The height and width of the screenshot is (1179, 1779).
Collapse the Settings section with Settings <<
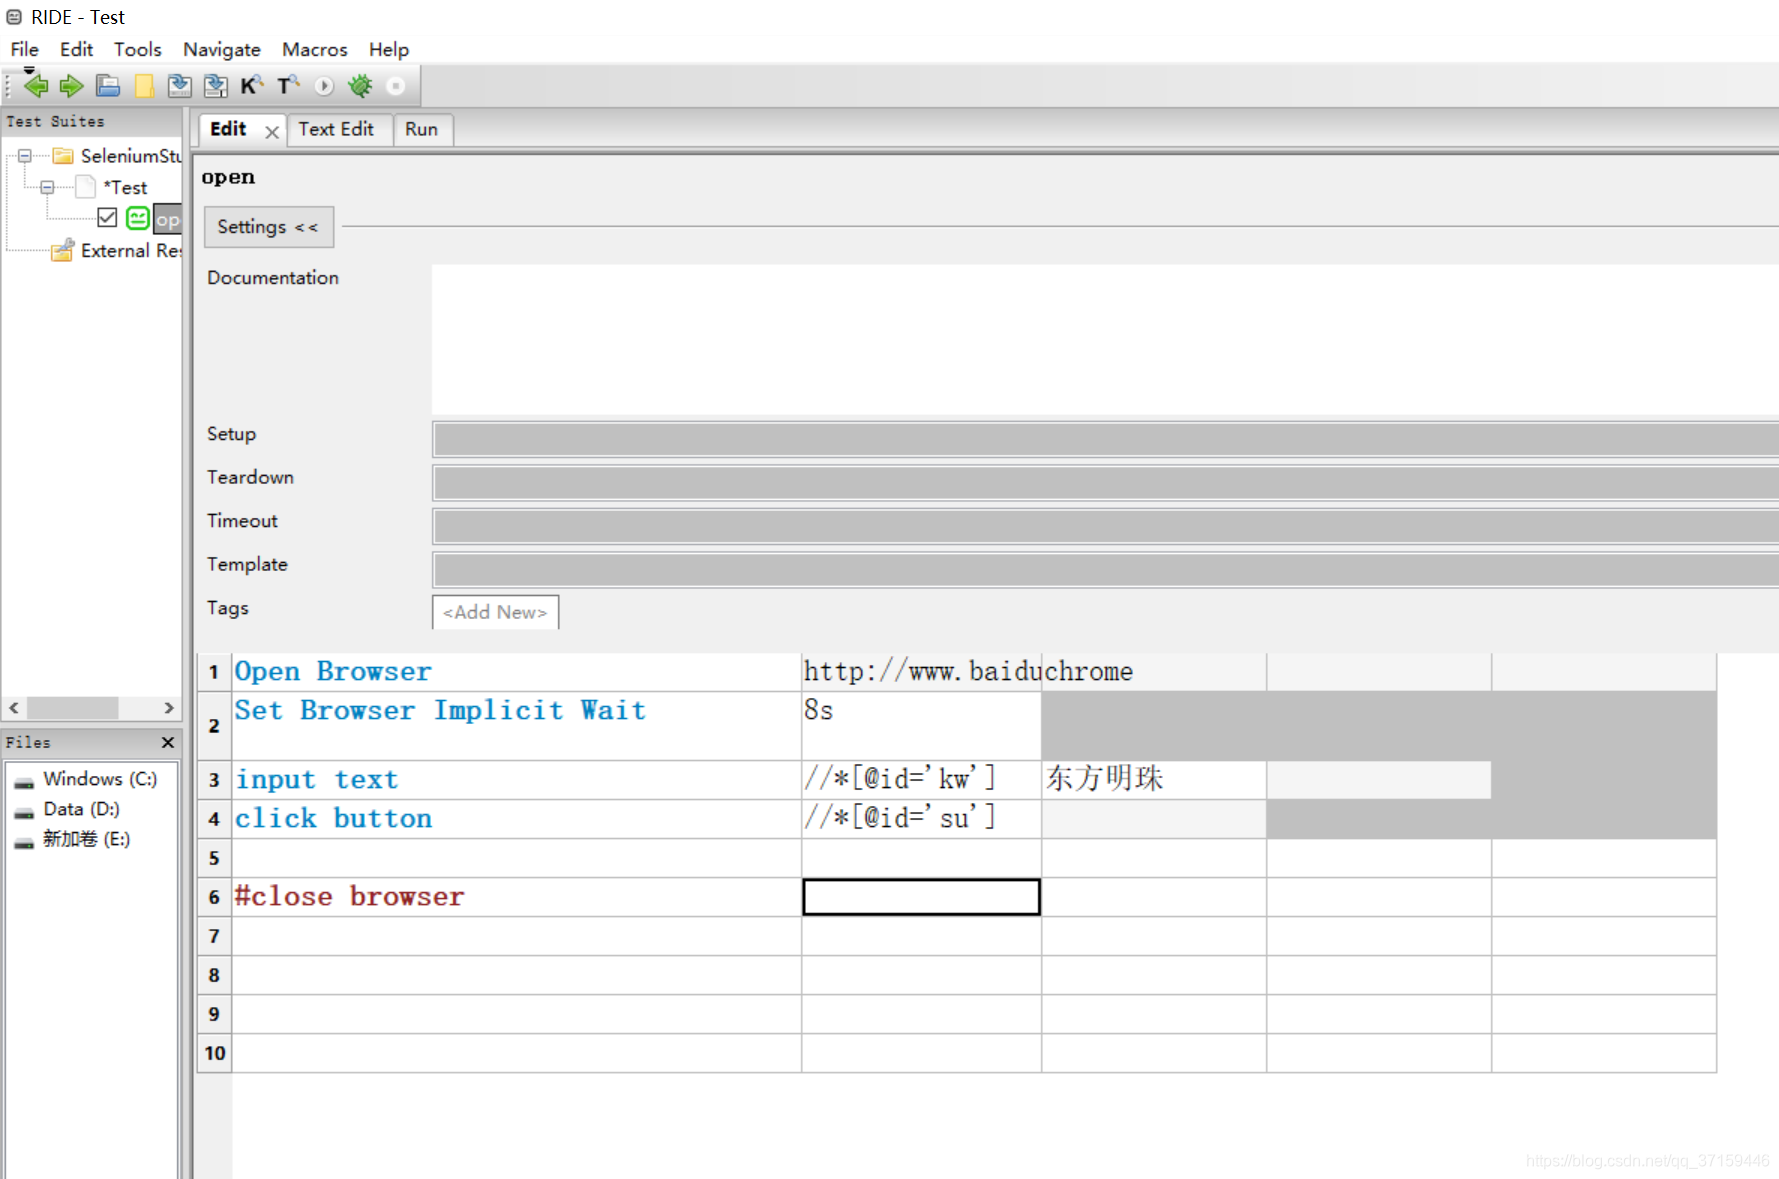coord(268,227)
